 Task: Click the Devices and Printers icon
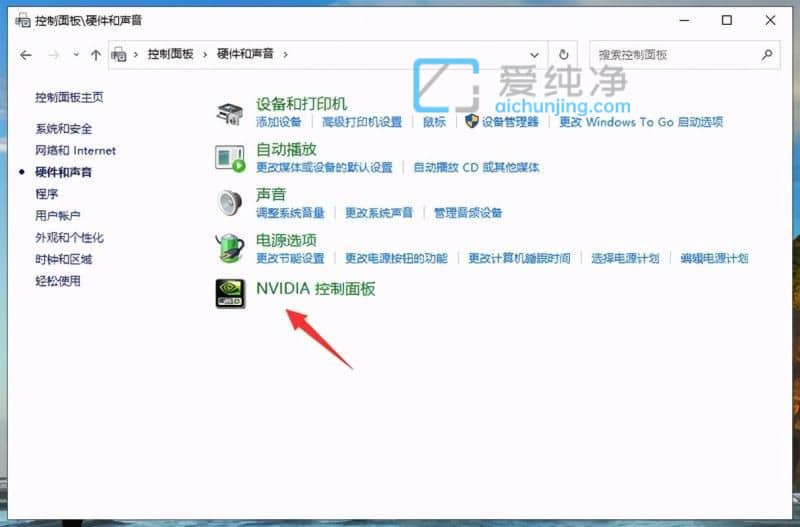point(230,113)
